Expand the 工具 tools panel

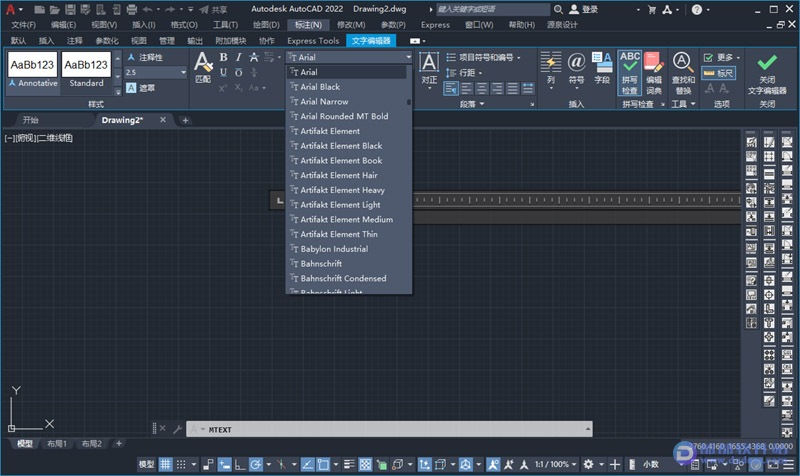click(683, 104)
